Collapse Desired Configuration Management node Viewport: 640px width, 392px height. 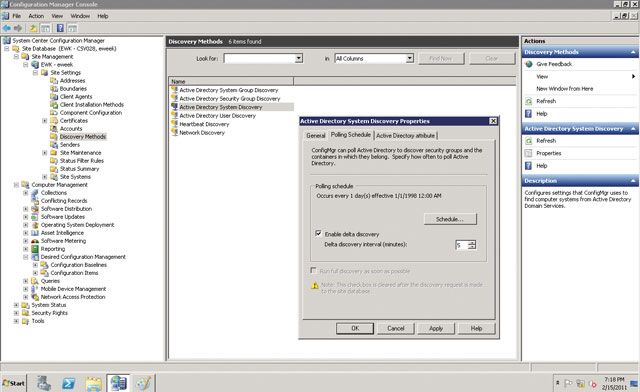(x=25, y=257)
